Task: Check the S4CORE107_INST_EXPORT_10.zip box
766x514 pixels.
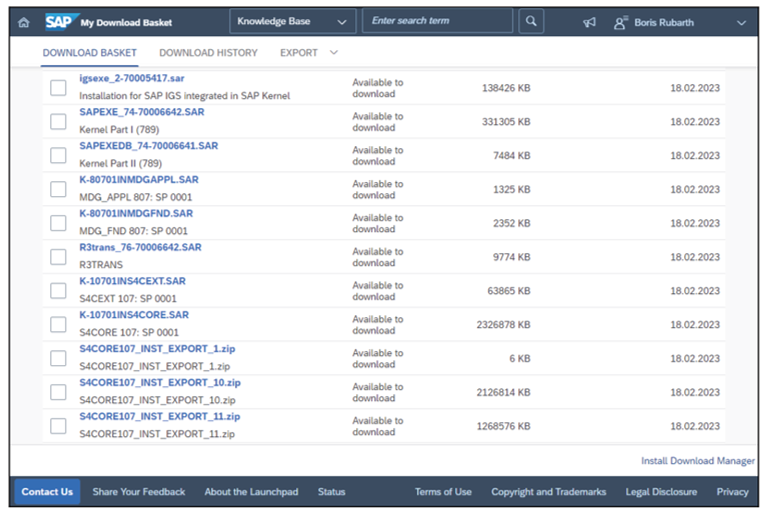Action: point(58,392)
